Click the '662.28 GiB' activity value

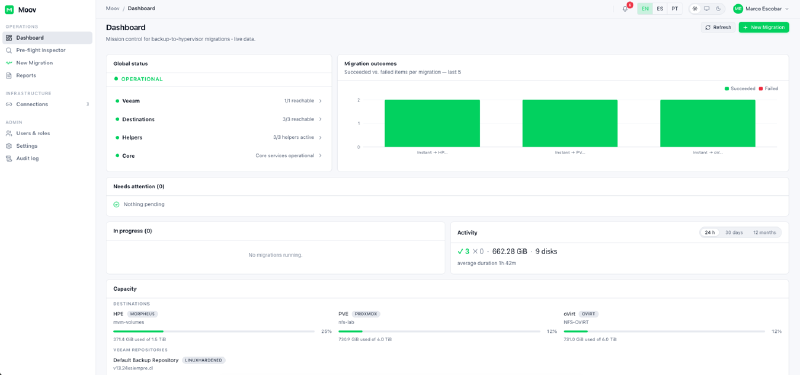510,252
